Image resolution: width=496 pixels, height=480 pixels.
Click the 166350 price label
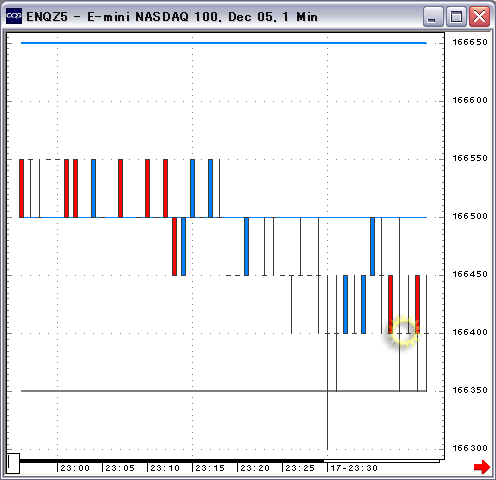(470, 390)
